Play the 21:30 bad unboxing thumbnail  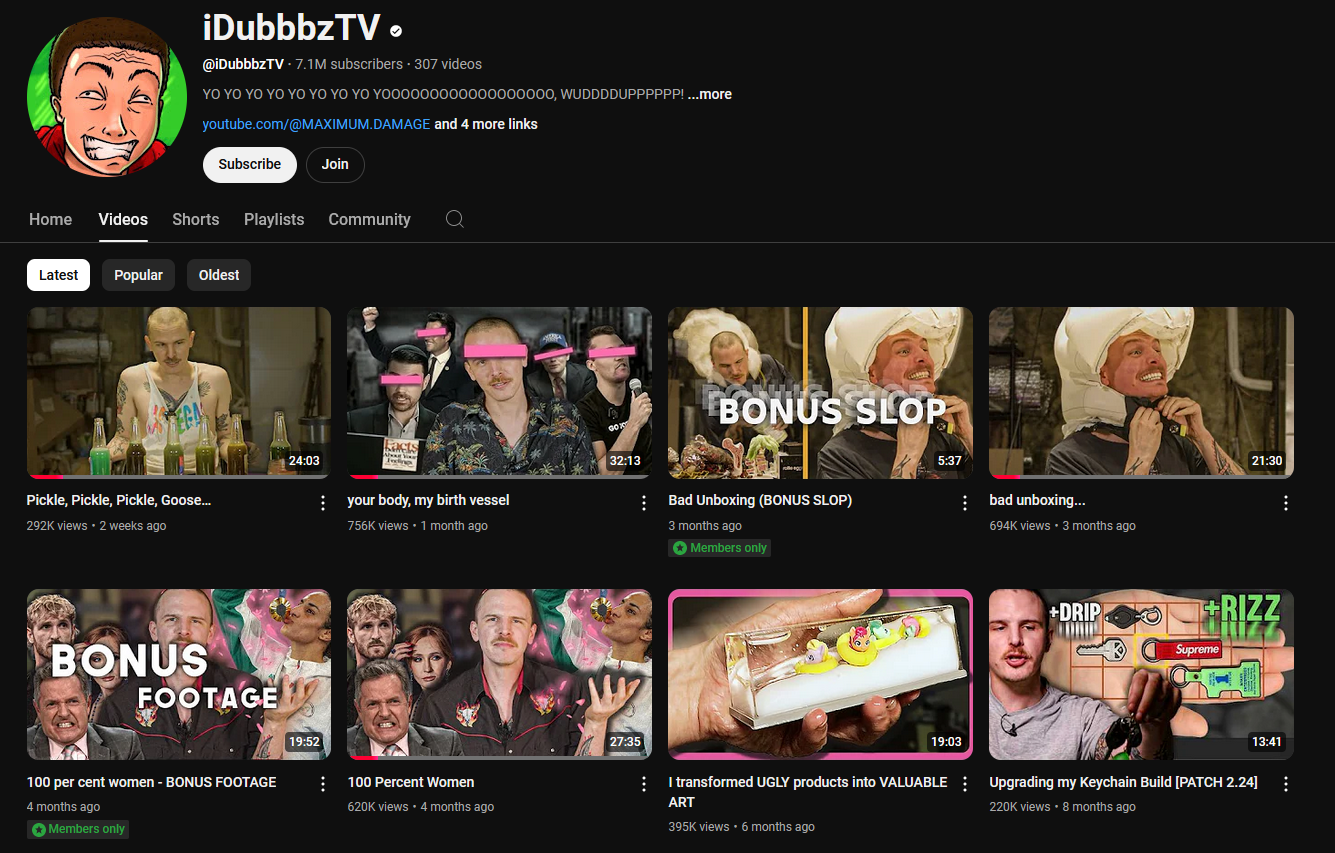pos(1142,392)
